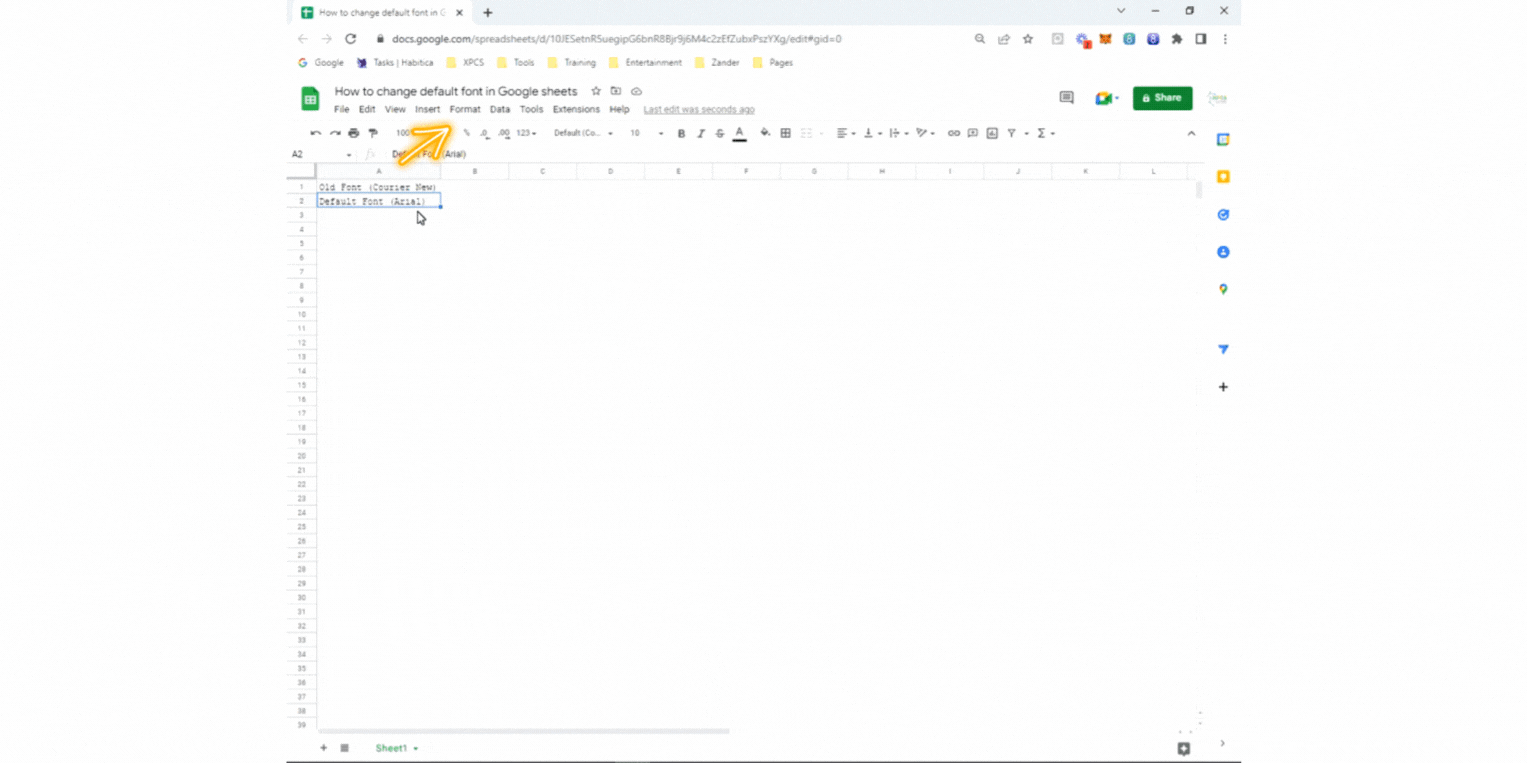Image resolution: width=1527 pixels, height=763 pixels.
Task: Open the Extensions menu
Action: (x=576, y=109)
